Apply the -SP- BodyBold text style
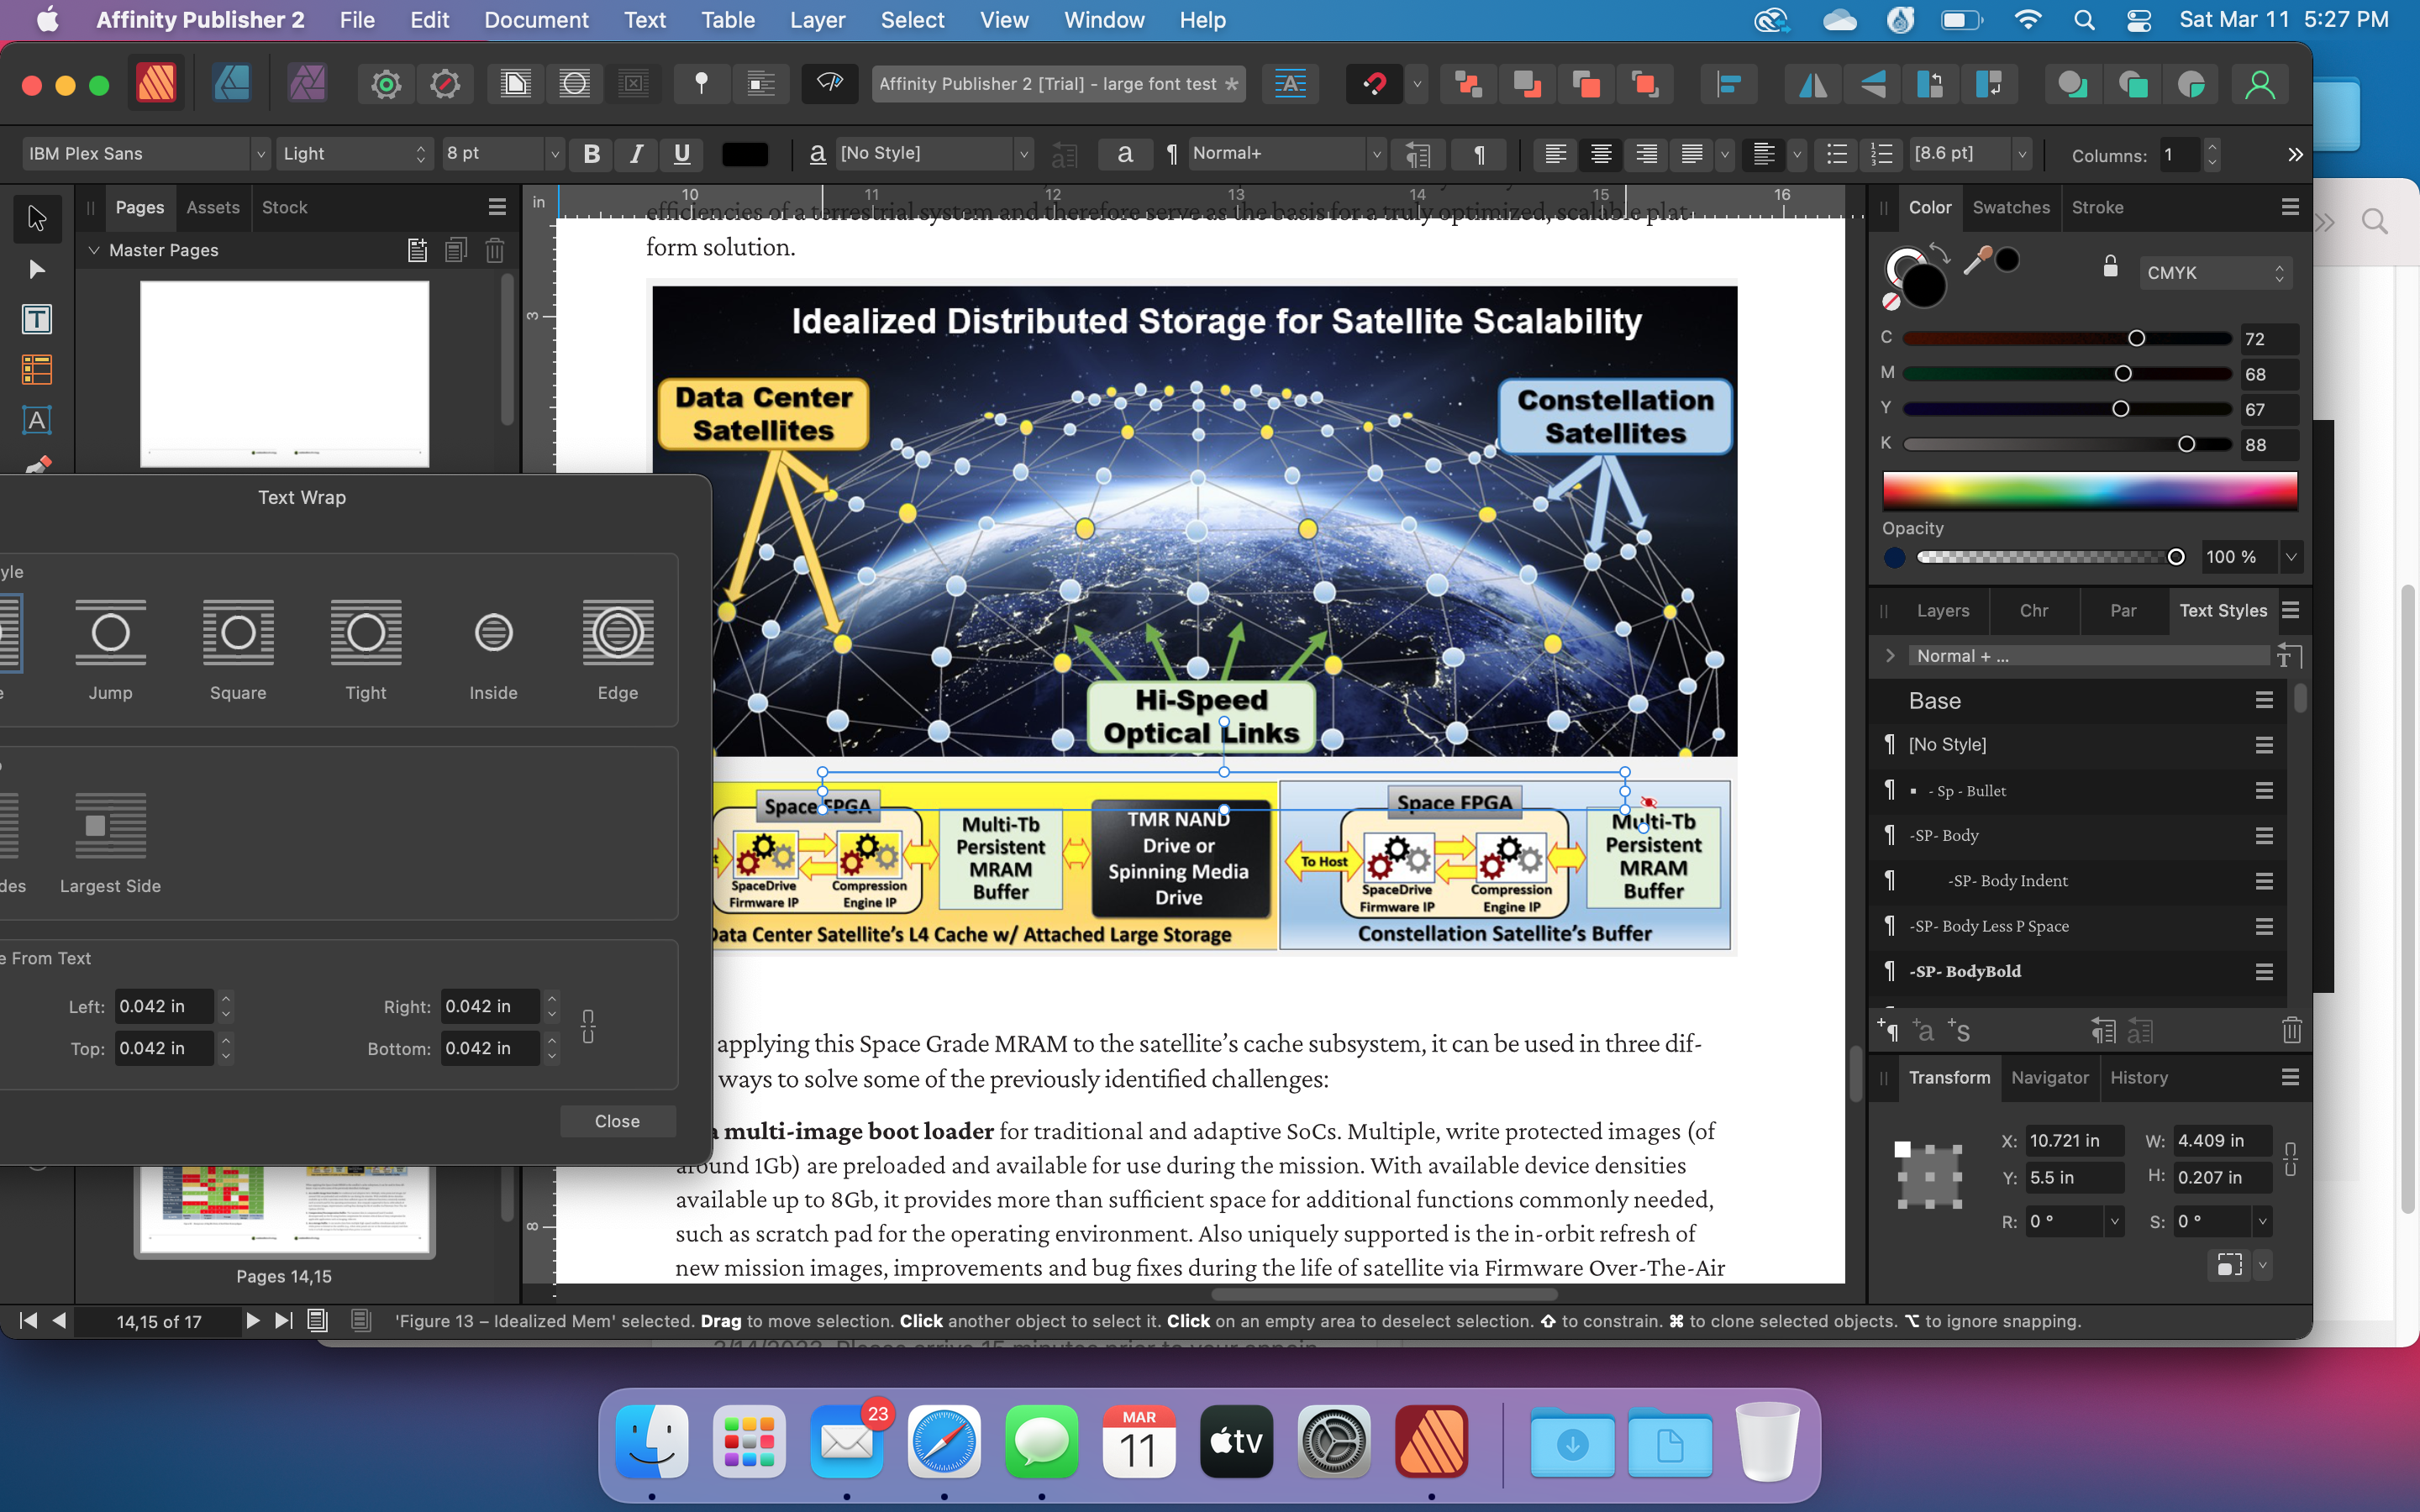The height and width of the screenshot is (1512, 2420). pos(2076,971)
